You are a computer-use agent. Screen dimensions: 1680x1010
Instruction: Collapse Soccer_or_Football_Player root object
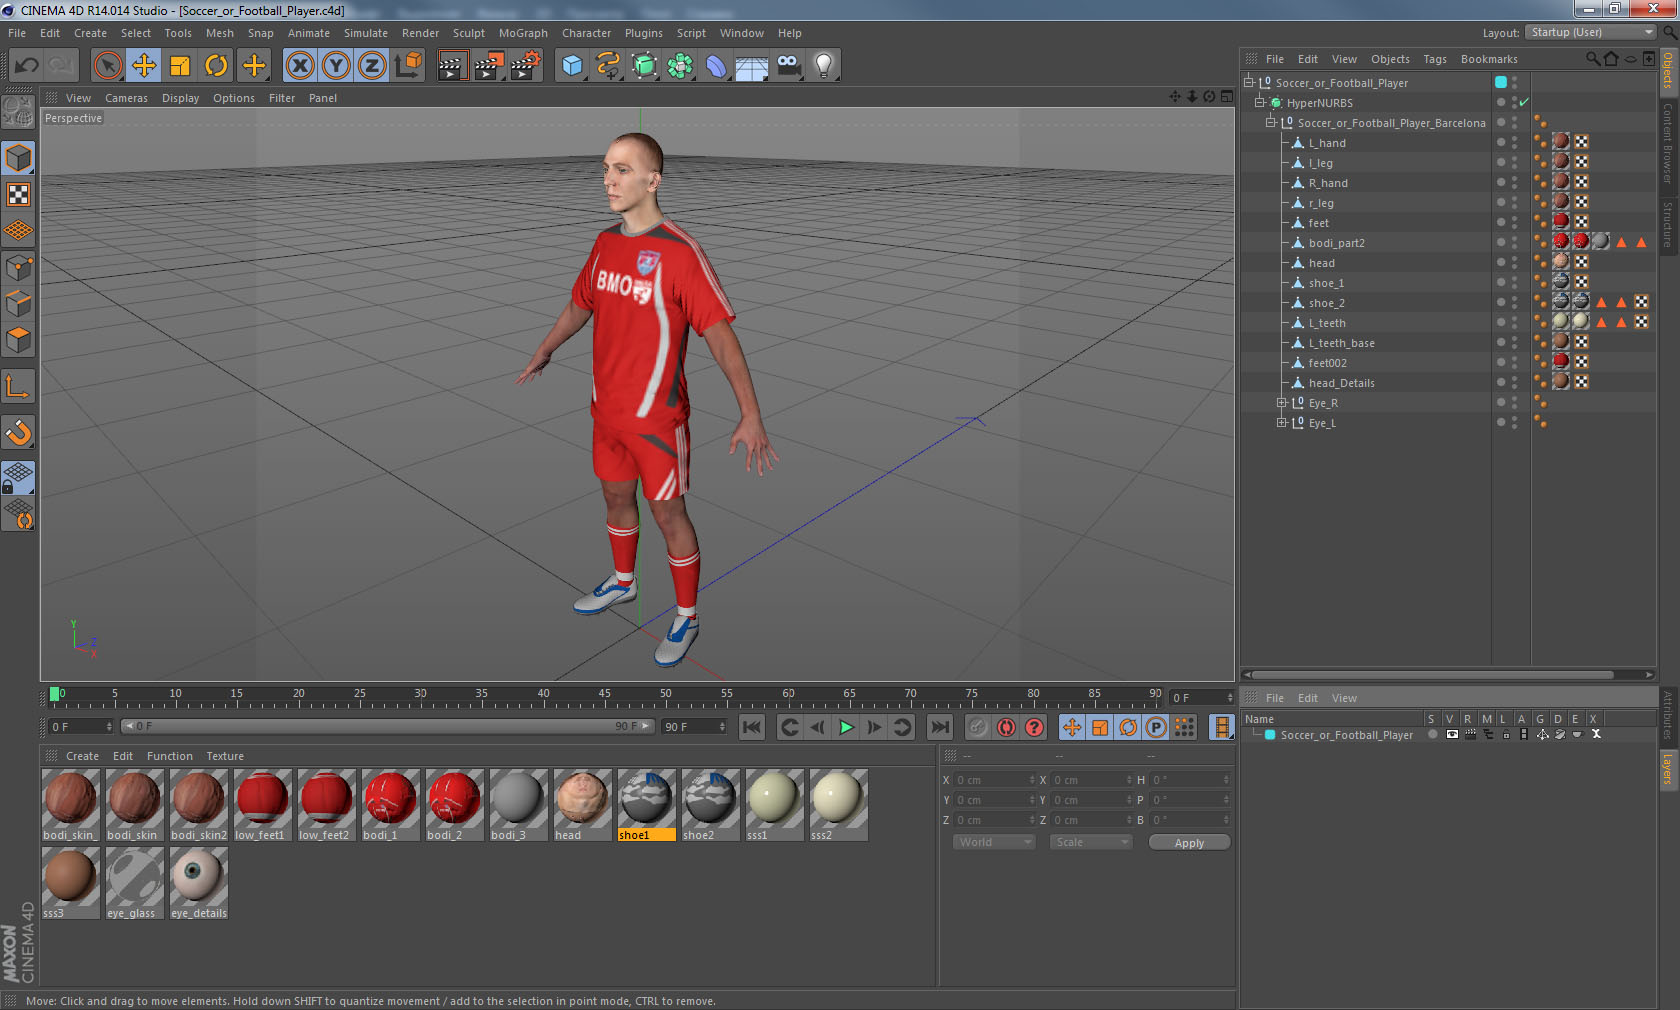point(1249,83)
